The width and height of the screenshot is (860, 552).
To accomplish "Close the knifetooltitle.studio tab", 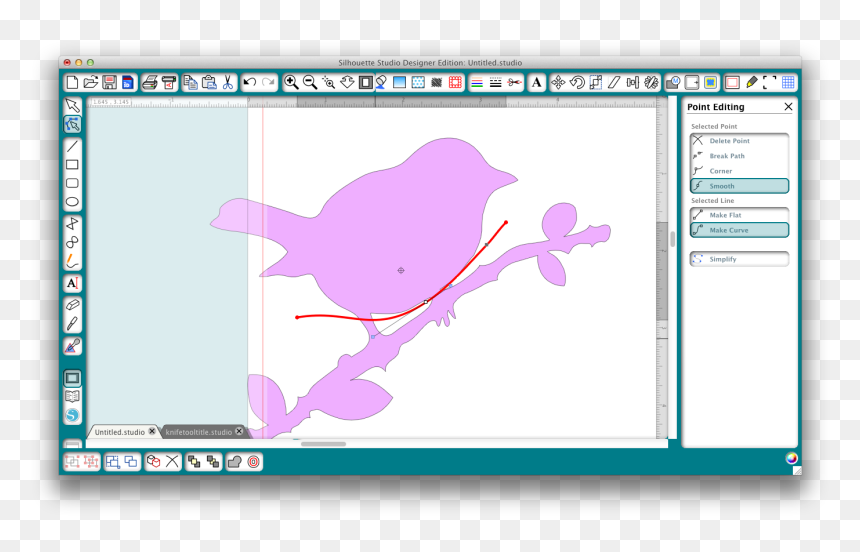I will coord(239,431).
